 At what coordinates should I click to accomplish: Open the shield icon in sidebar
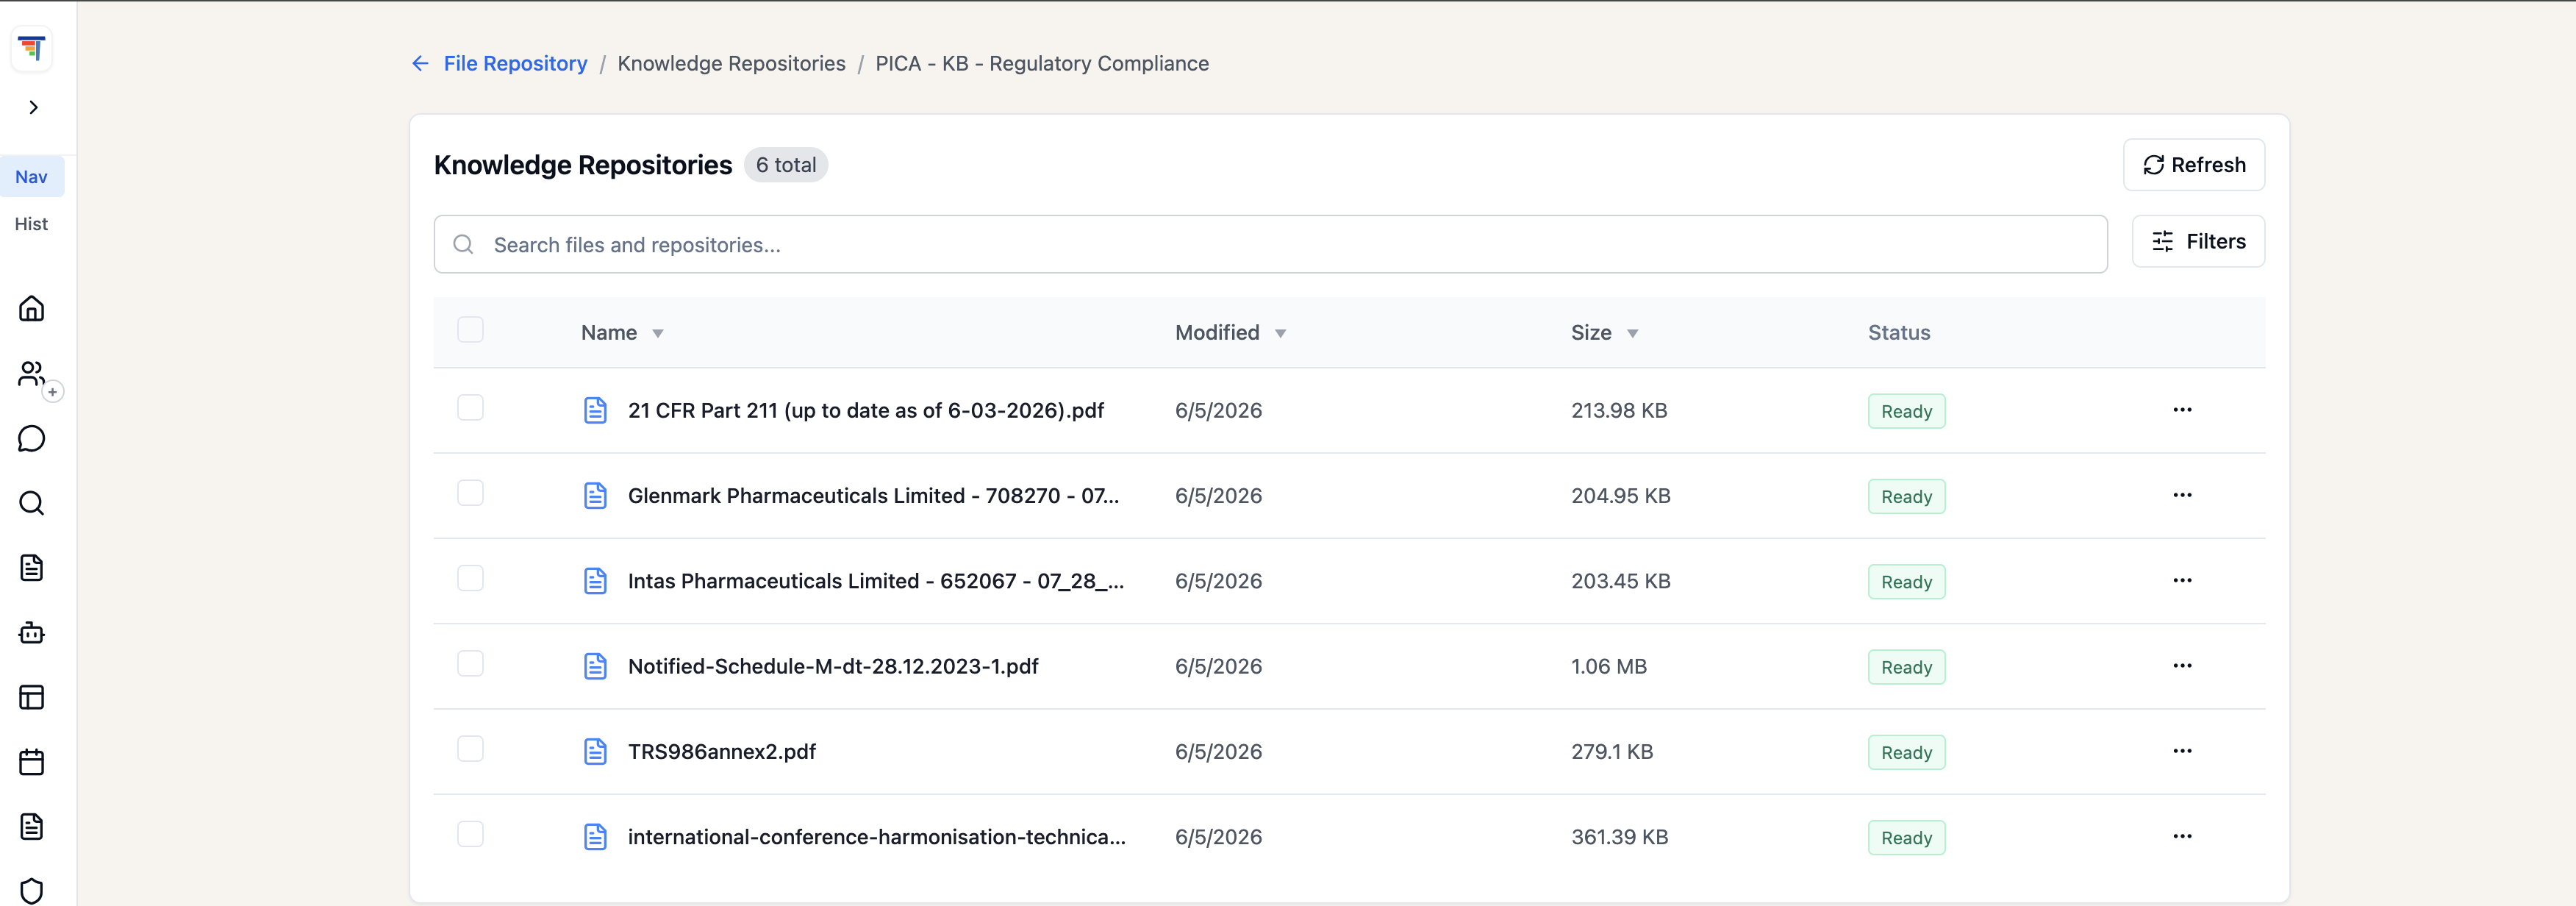click(x=32, y=890)
